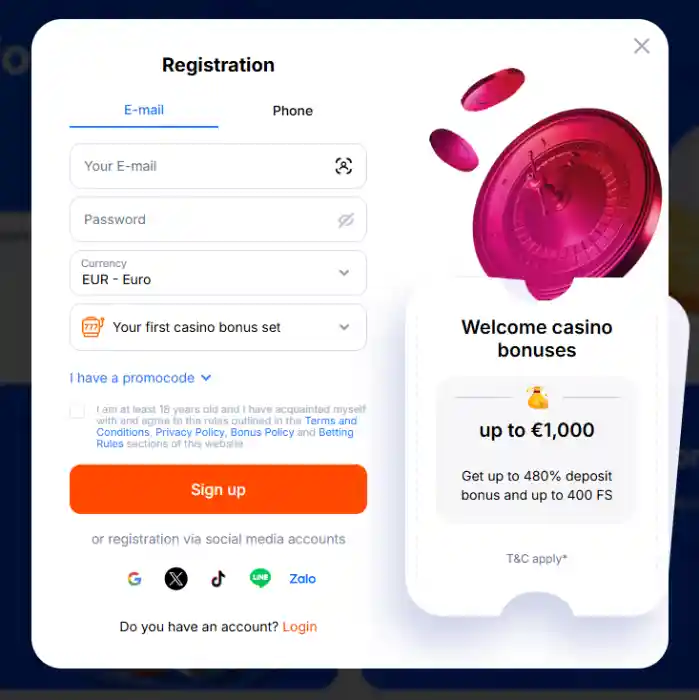Choose TikTok social registration icon
Viewport: 699px width, 700px height.
click(x=218, y=579)
